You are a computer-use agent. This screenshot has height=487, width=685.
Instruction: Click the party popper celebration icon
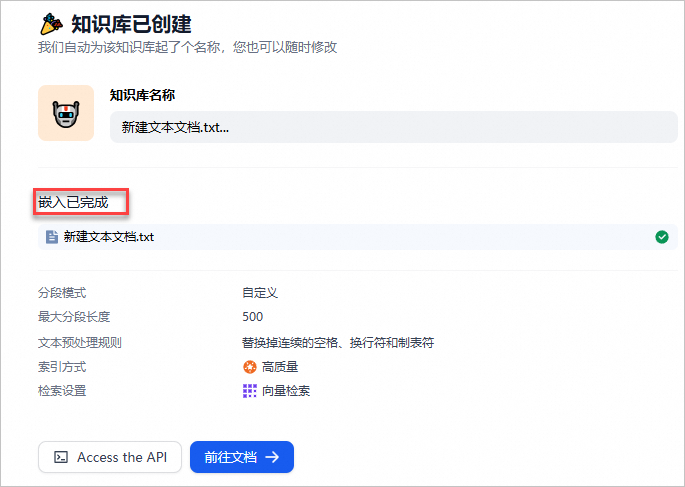point(50,23)
